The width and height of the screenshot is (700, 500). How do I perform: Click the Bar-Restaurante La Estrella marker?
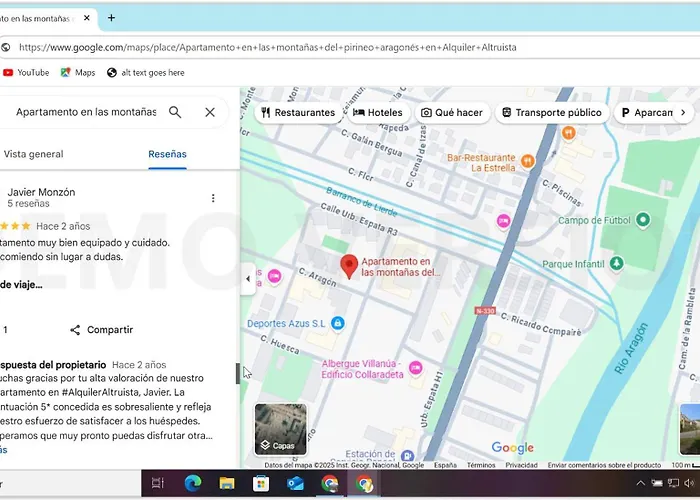coord(528,160)
